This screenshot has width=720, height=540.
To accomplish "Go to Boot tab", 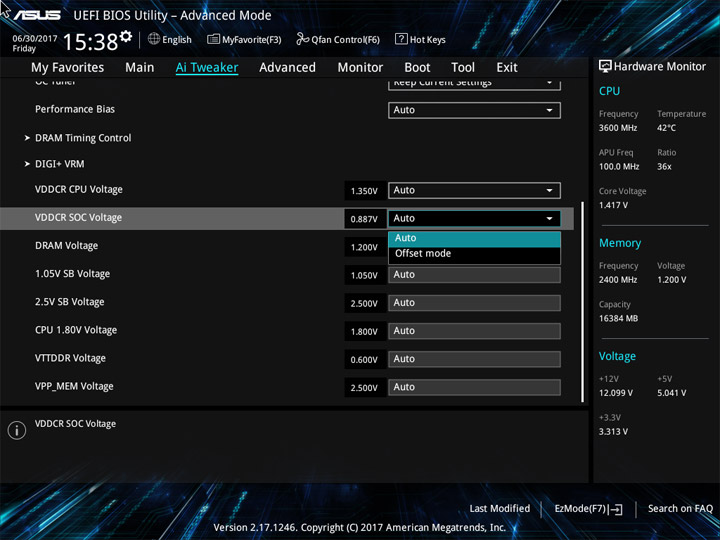I will click(417, 68).
